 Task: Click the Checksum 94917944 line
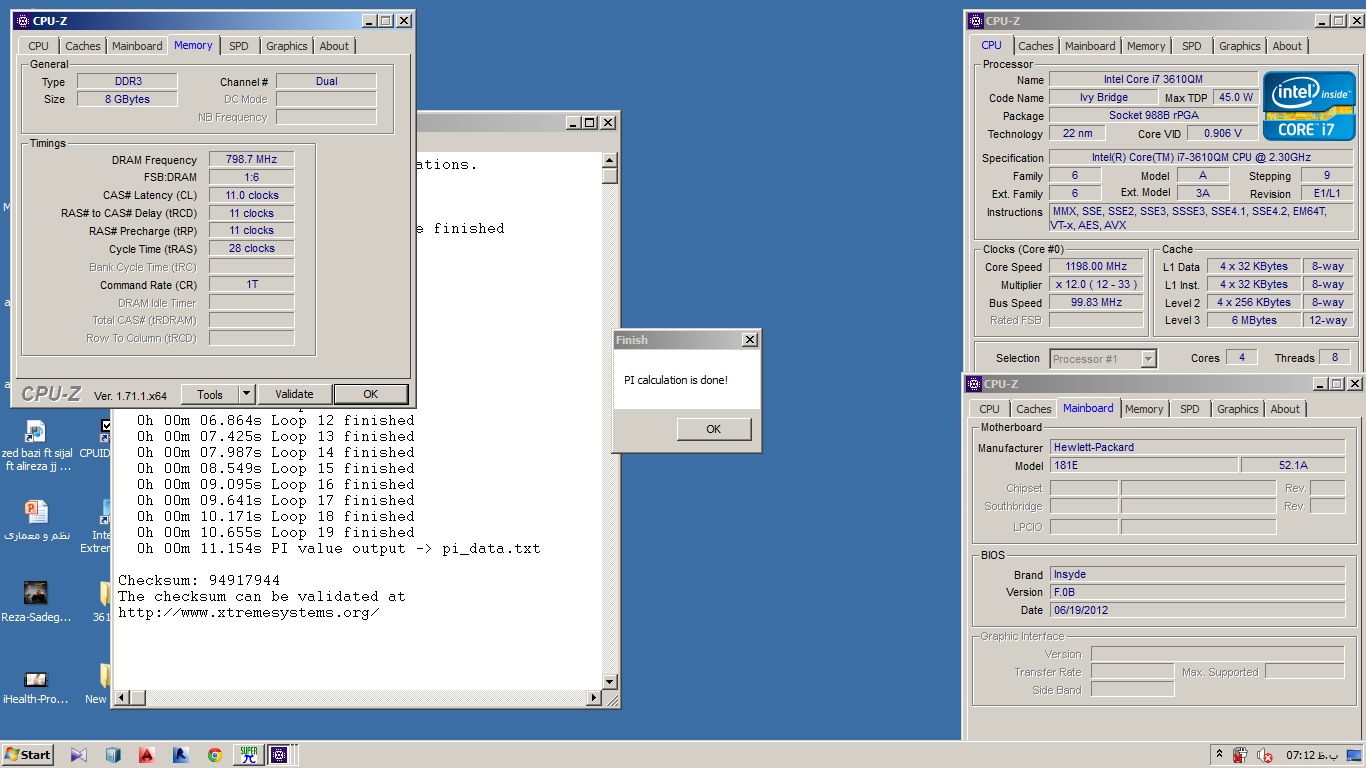pos(199,580)
